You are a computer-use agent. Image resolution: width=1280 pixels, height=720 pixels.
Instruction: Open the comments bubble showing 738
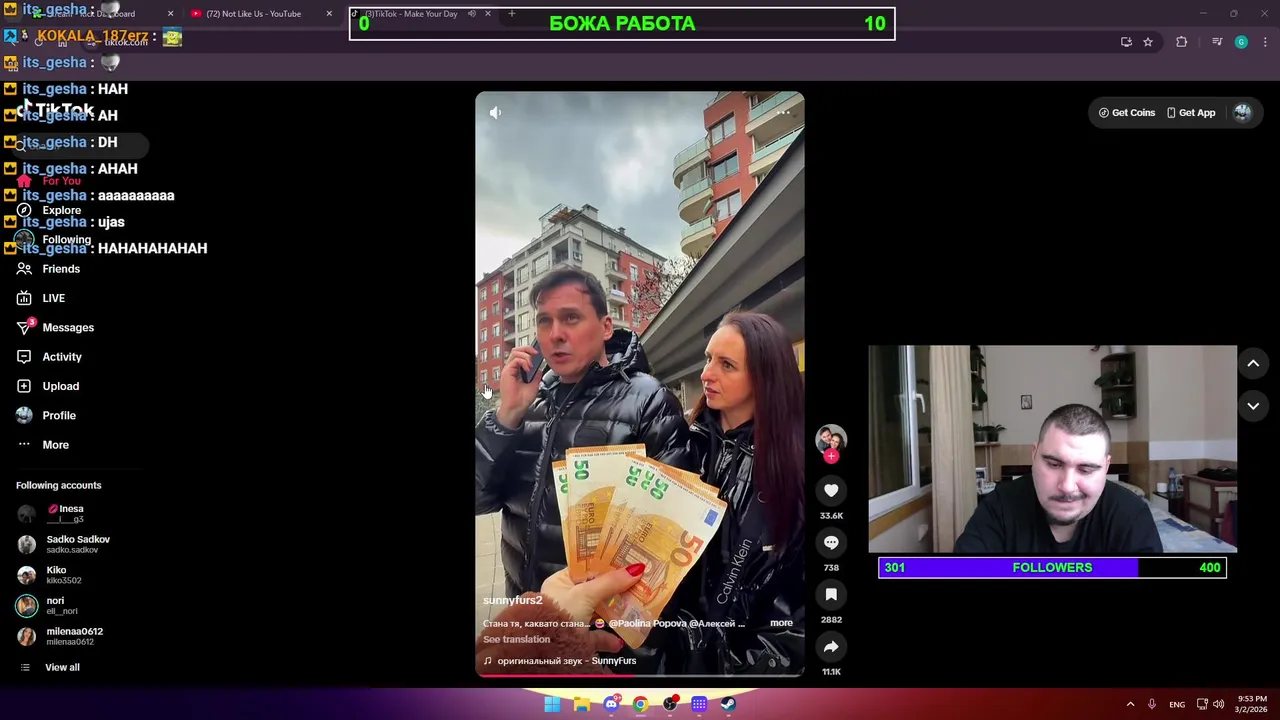pyautogui.click(x=831, y=542)
